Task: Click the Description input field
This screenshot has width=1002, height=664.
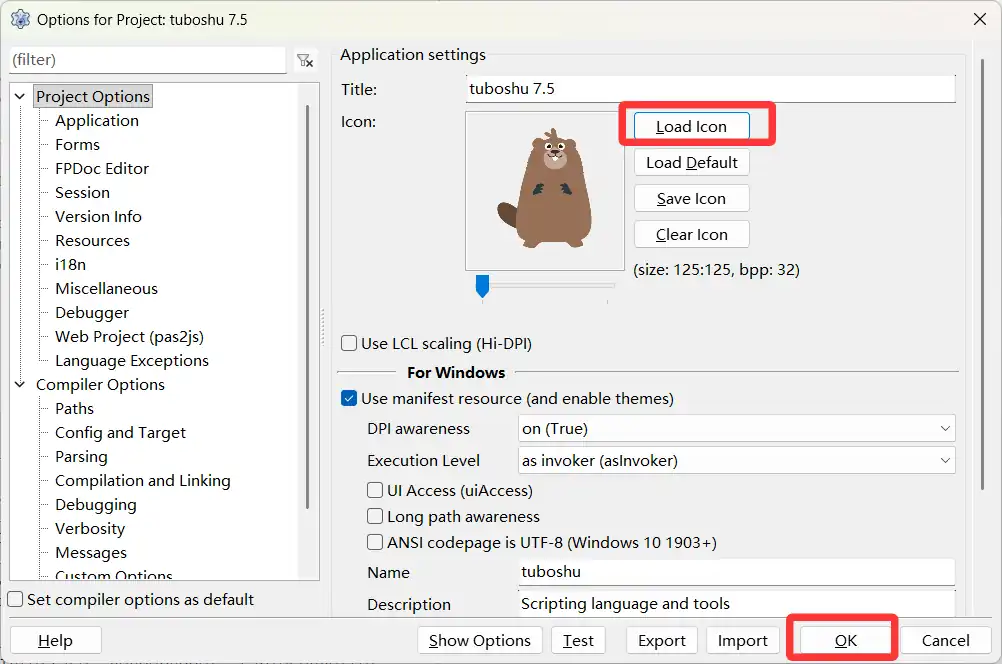Action: point(737,604)
